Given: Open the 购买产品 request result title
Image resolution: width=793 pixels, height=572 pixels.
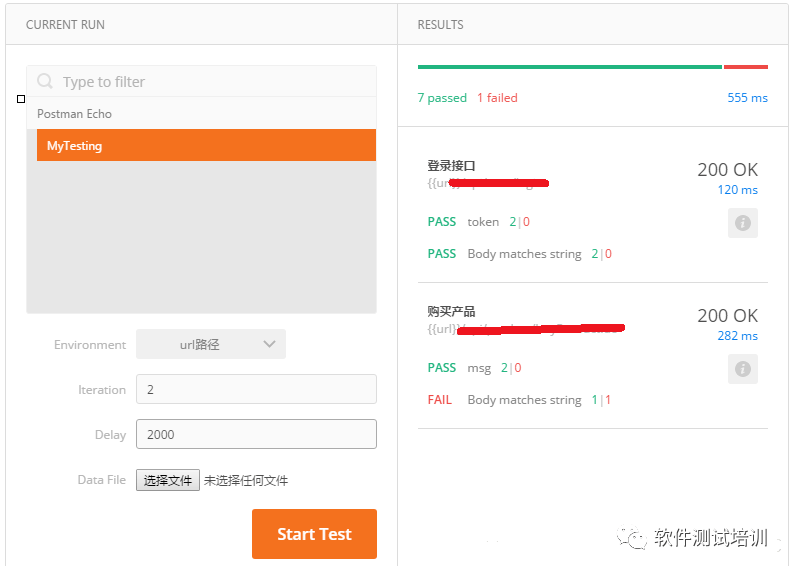Looking at the screenshot, I should click(x=451, y=312).
